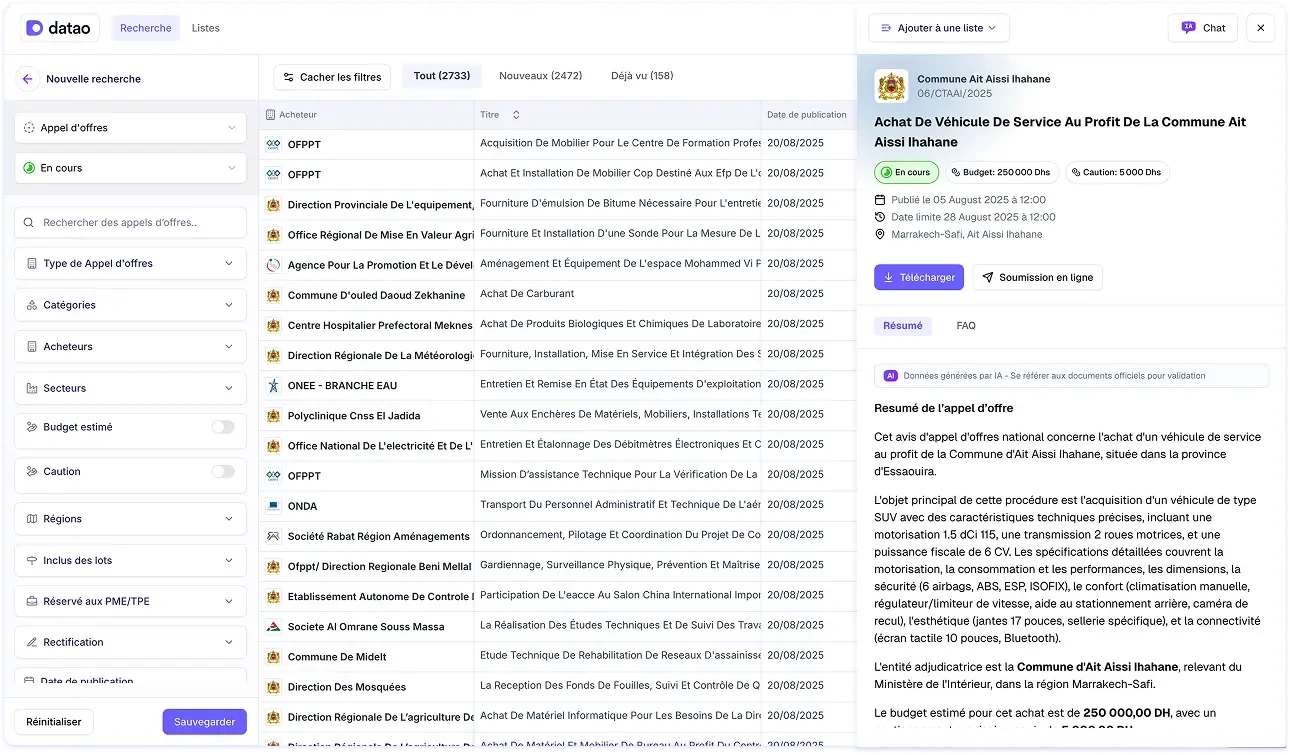
Task: Open Chat via the speech bubble icon
Action: tap(1188, 27)
